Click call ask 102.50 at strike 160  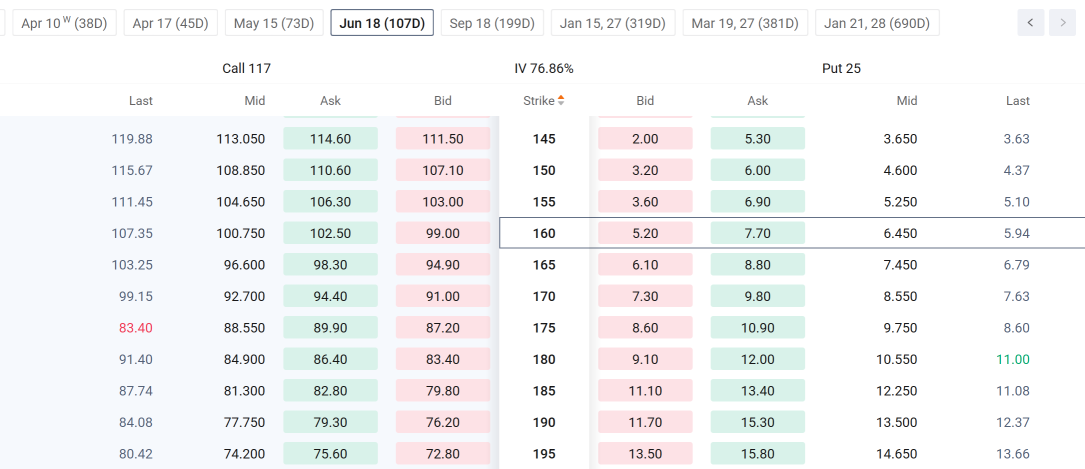(x=331, y=233)
